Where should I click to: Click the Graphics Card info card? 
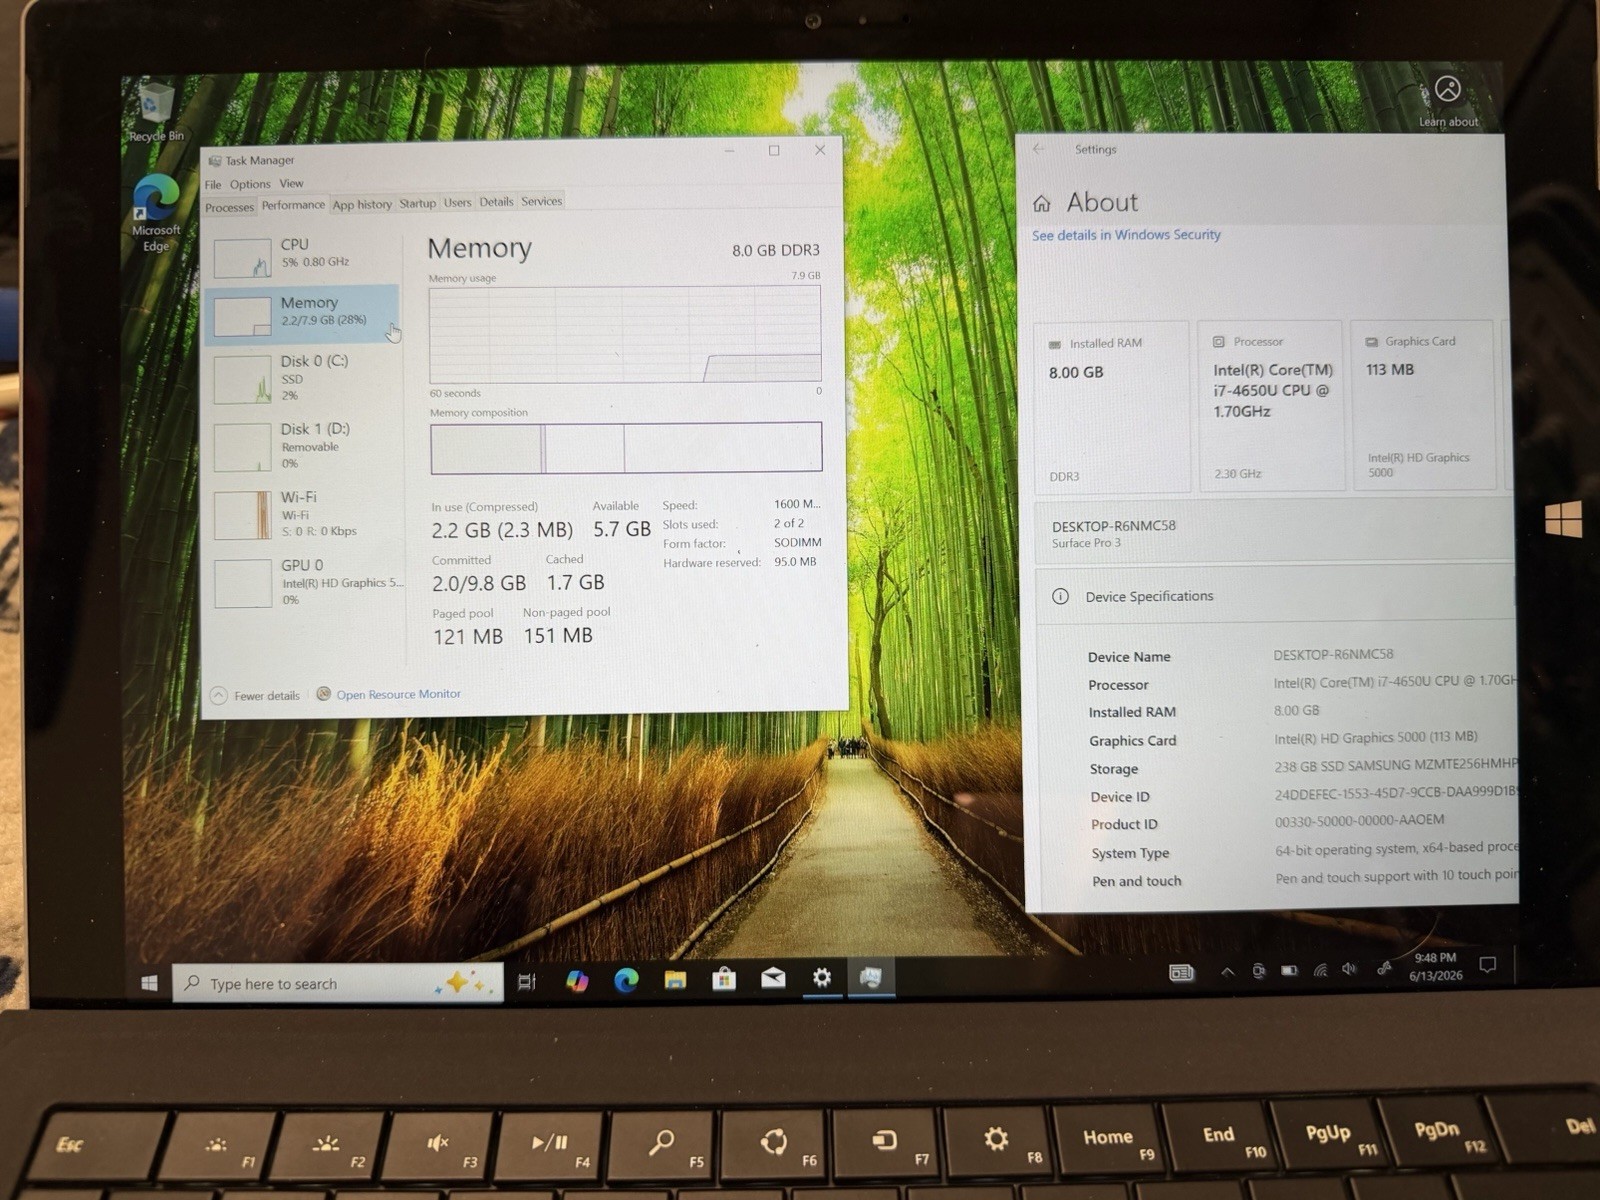[1423, 404]
